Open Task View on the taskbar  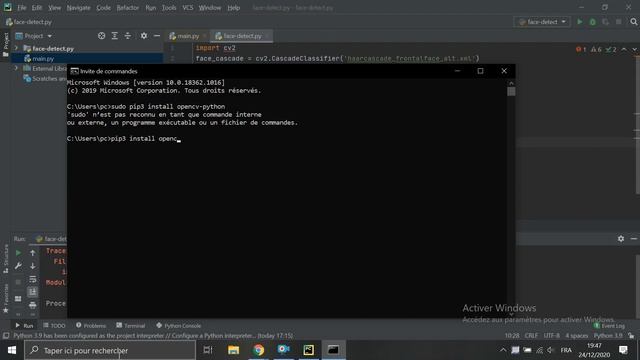208,350
